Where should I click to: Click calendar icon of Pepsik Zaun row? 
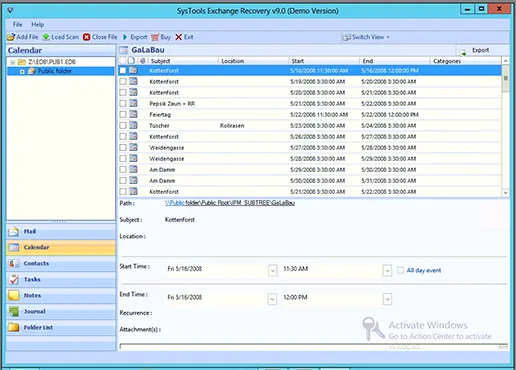point(133,103)
